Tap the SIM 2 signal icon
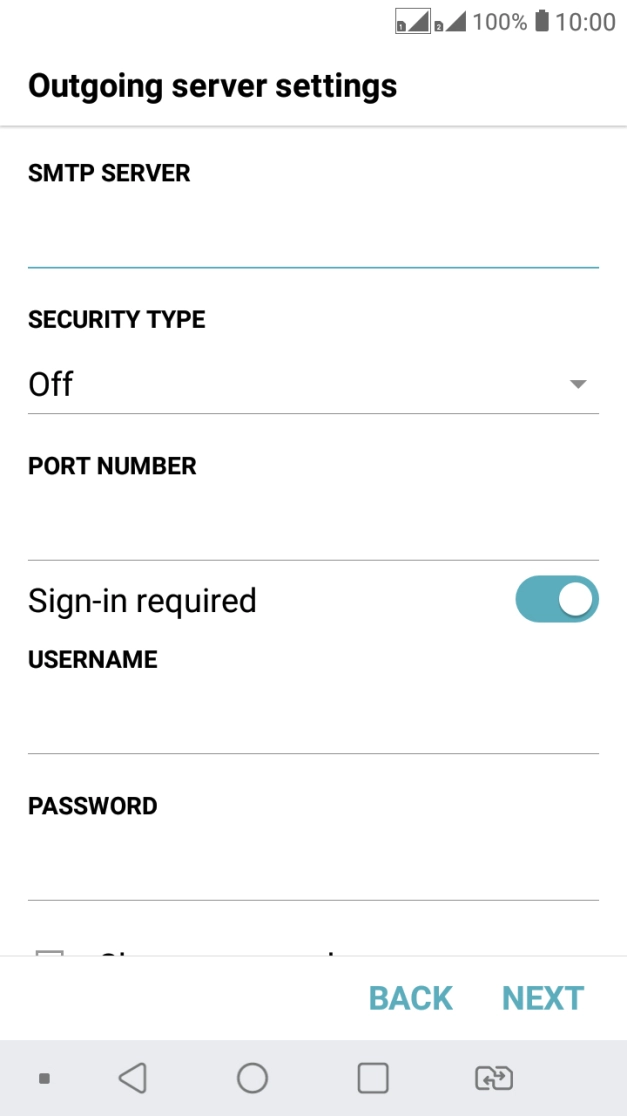Image resolution: width=627 pixels, height=1116 pixels. point(449,22)
